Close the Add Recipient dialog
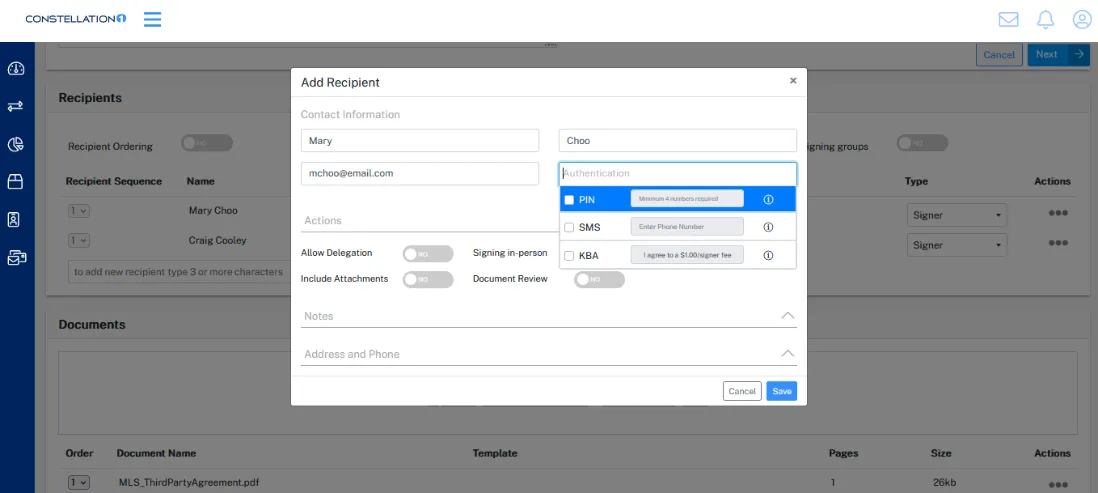This screenshot has height=493, width=1098. click(x=793, y=81)
